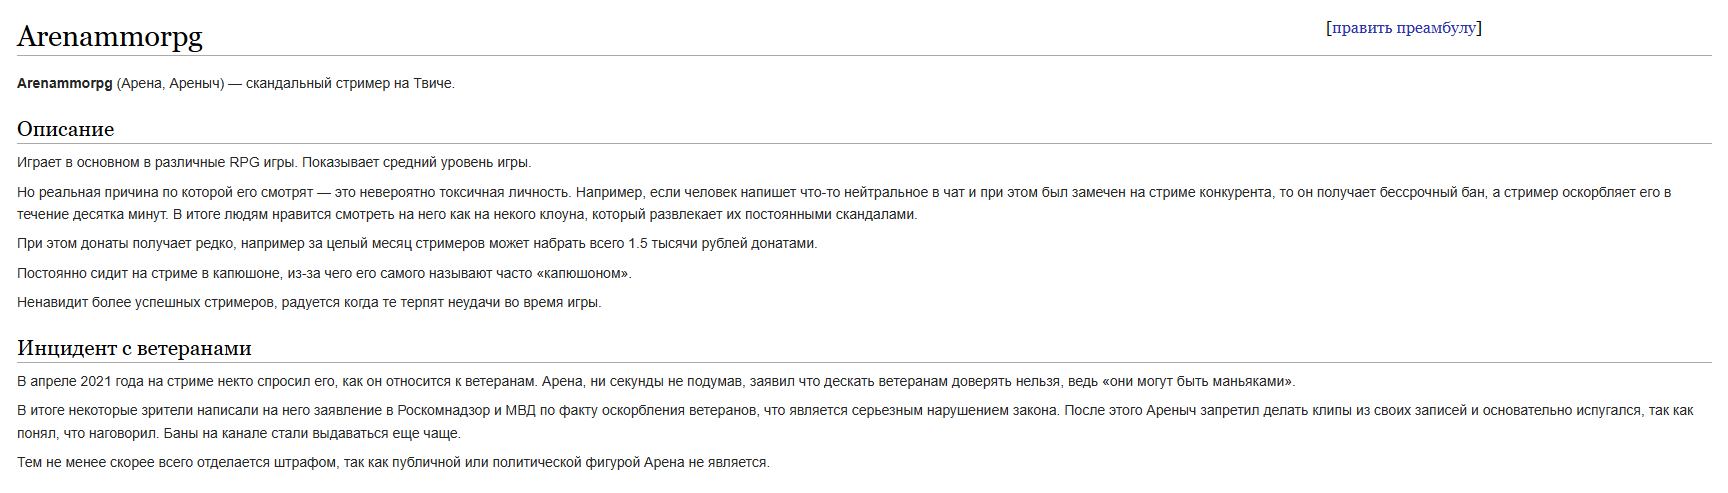Click the paragraph starting «При этом донаты»

click(x=417, y=243)
